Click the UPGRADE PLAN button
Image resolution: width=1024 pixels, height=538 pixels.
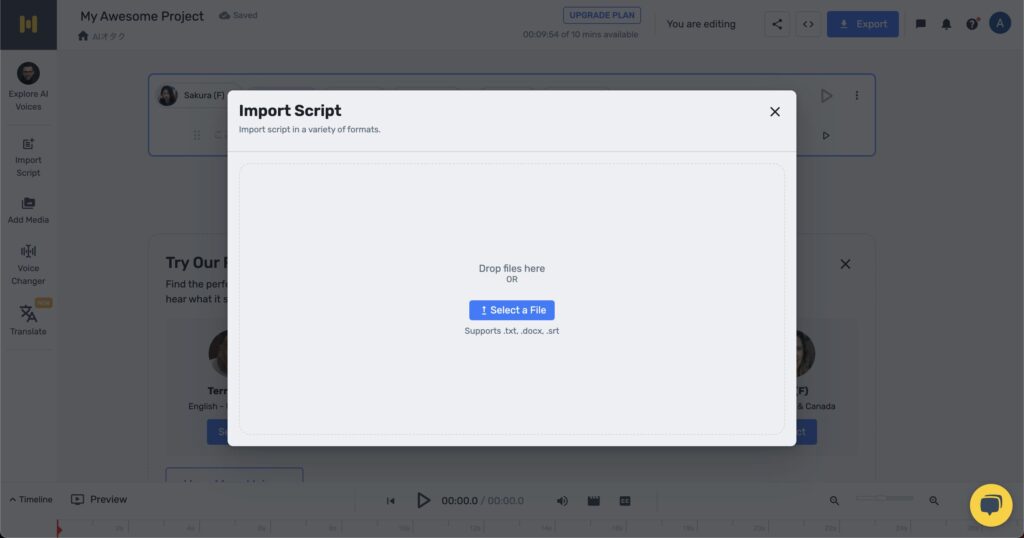coord(601,15)
